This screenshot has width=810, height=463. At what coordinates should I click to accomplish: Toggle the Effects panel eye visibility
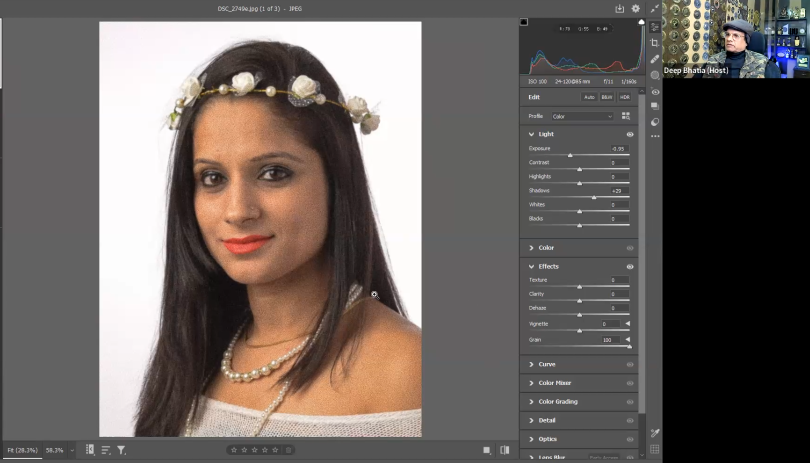point(630,267)
